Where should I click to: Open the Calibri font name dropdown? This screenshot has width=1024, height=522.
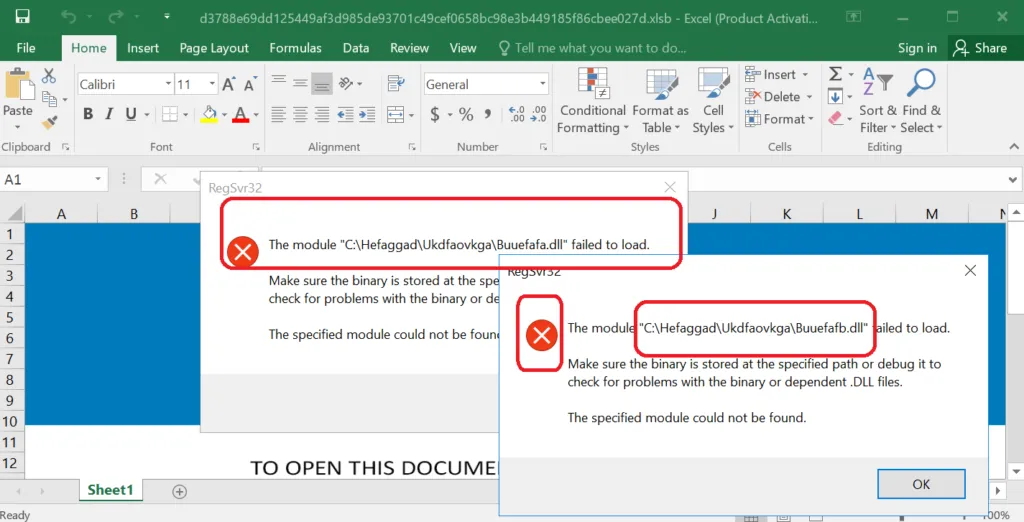[168, 84]
